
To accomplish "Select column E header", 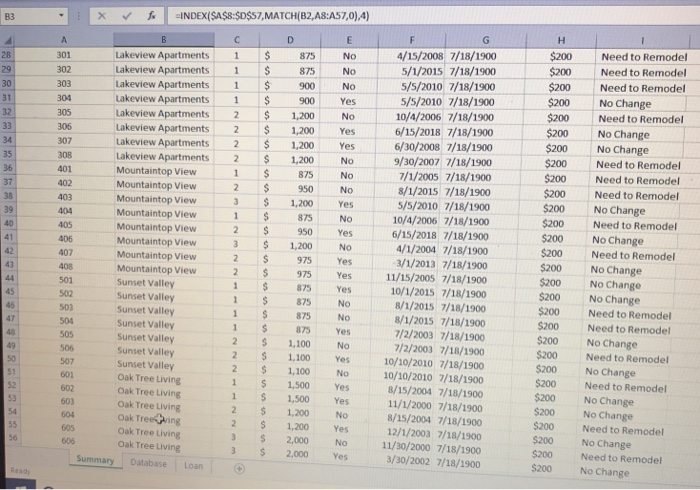I will pos(349,40).
